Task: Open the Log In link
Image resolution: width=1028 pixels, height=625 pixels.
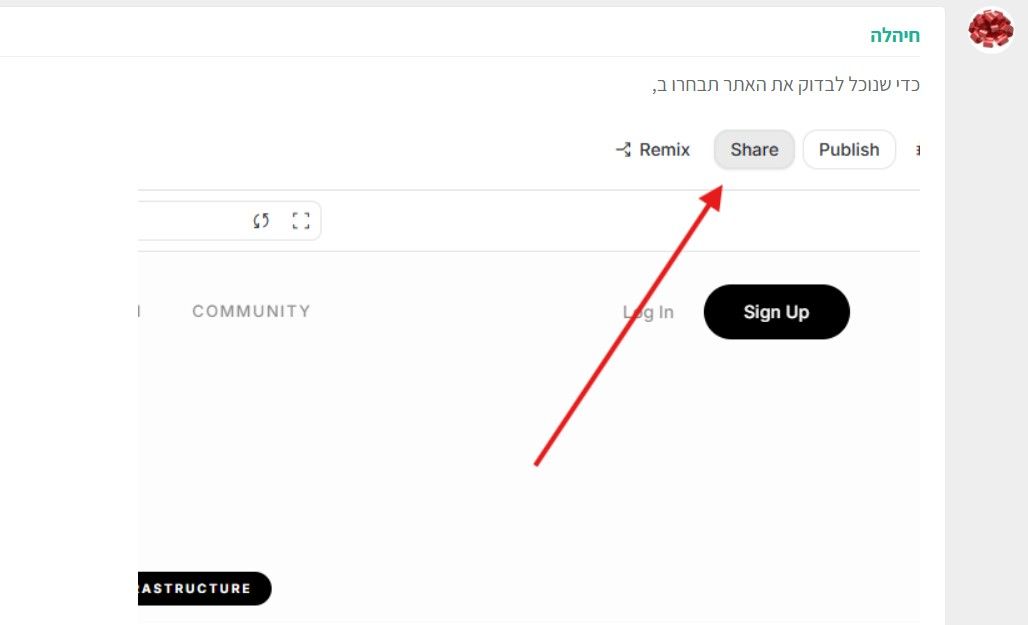Action: (648, 312)
